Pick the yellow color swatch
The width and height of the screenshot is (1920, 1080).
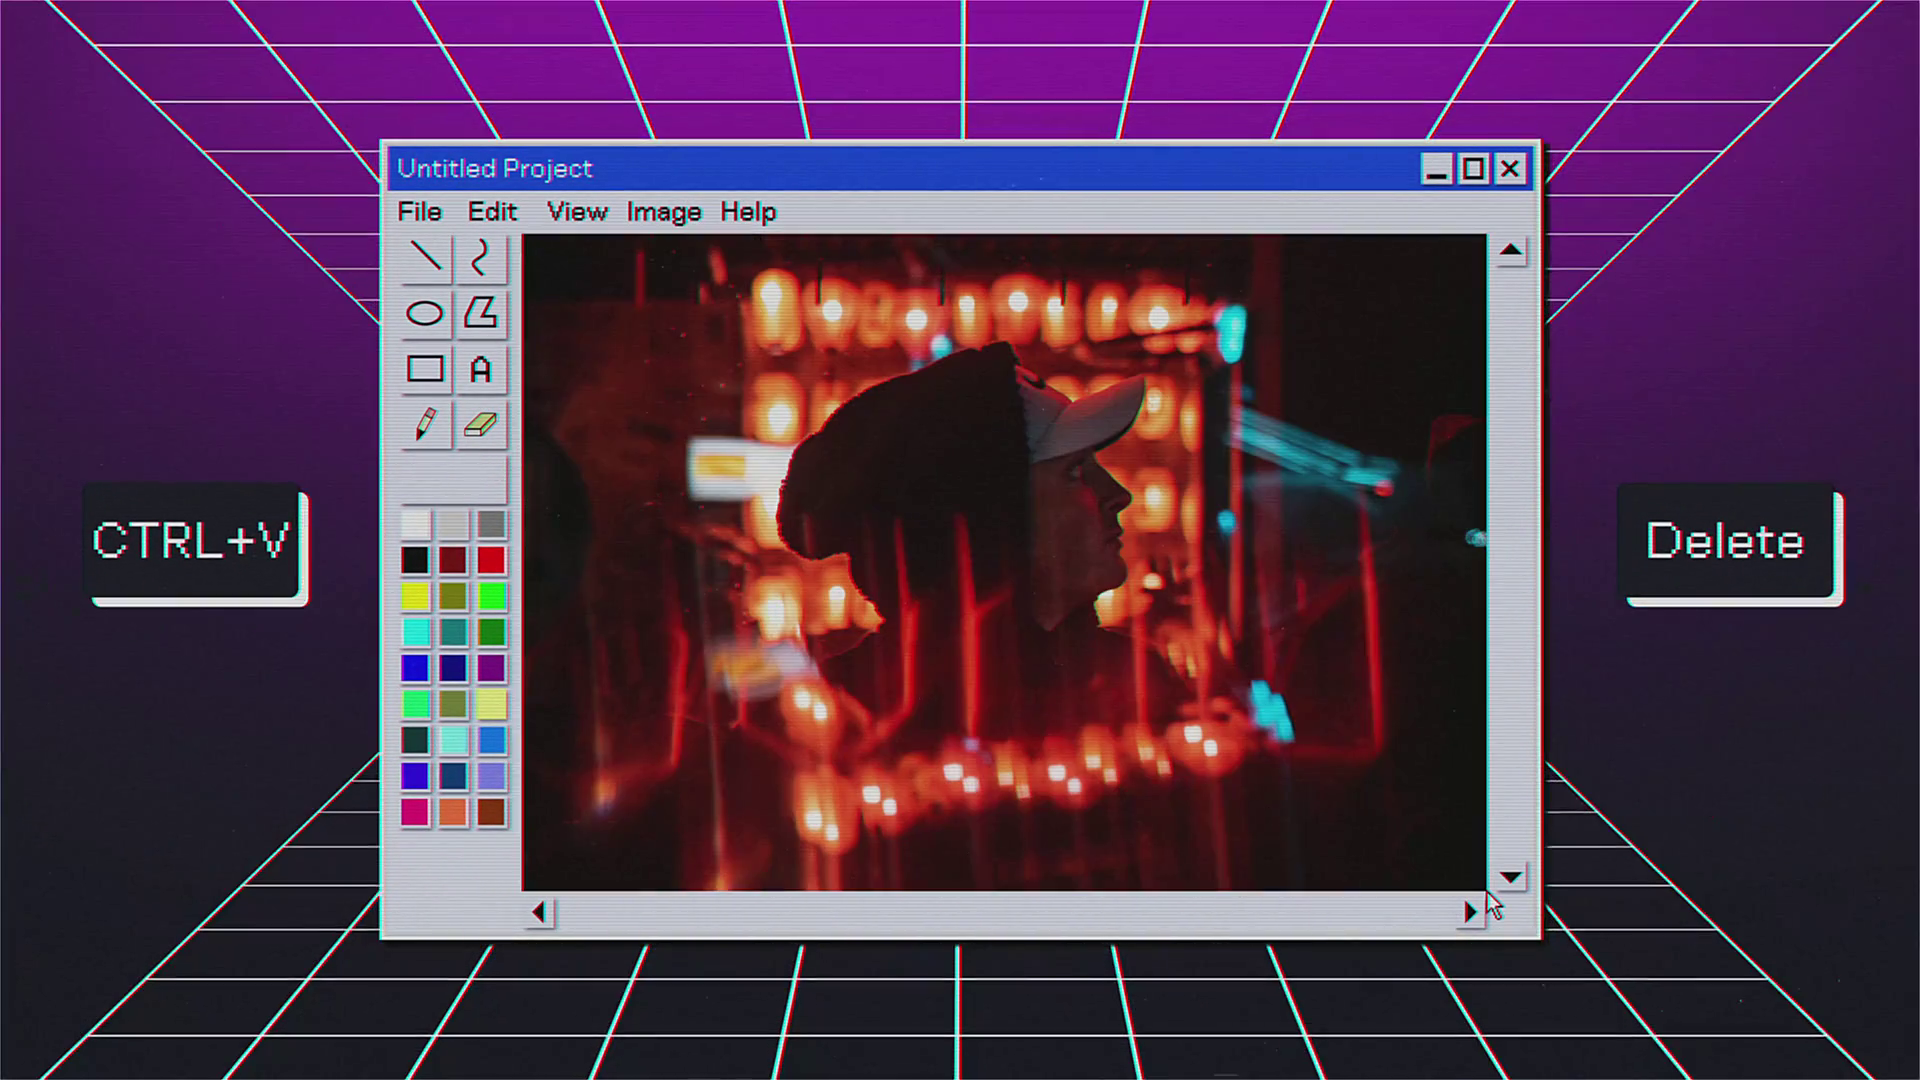415,597
